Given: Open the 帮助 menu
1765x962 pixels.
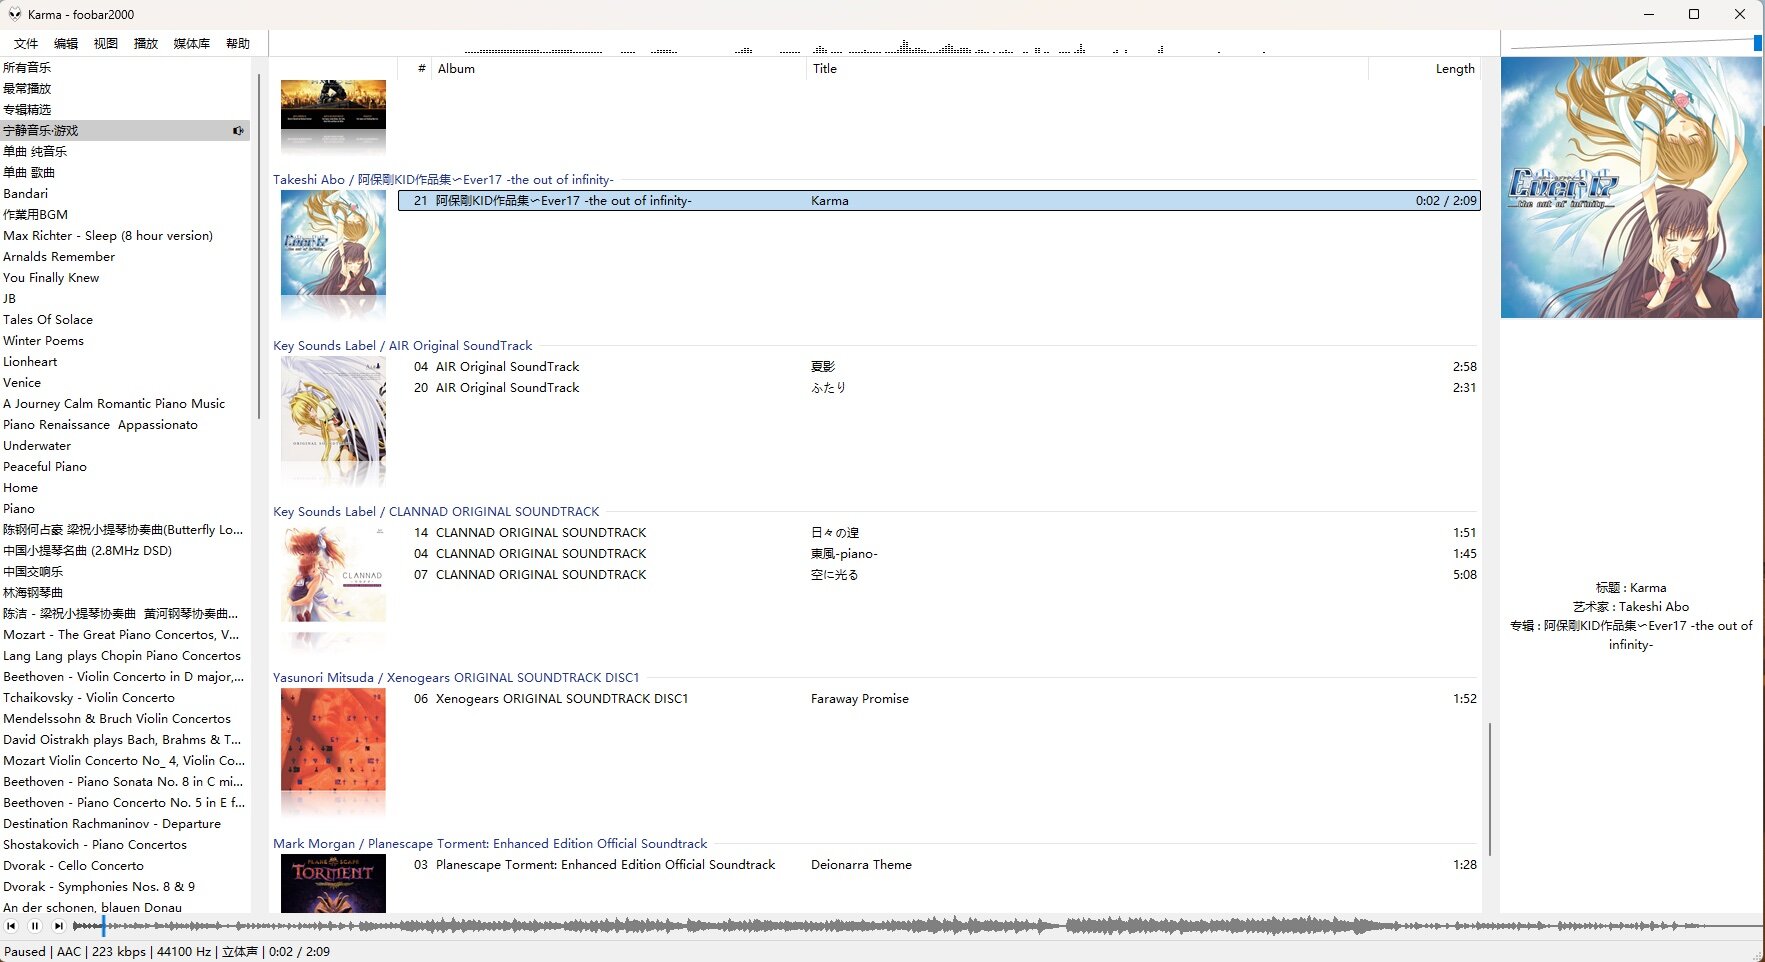Looking at the screenshot, I should (238, 43).
